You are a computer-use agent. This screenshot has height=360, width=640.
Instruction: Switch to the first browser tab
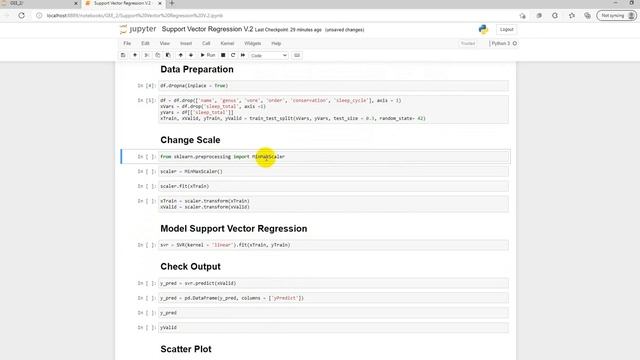pyautogui.click(x=40, y=3)
